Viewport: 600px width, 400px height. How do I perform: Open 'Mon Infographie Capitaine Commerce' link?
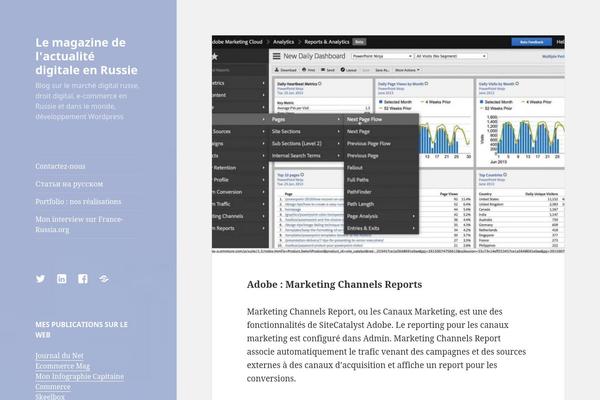80,382
